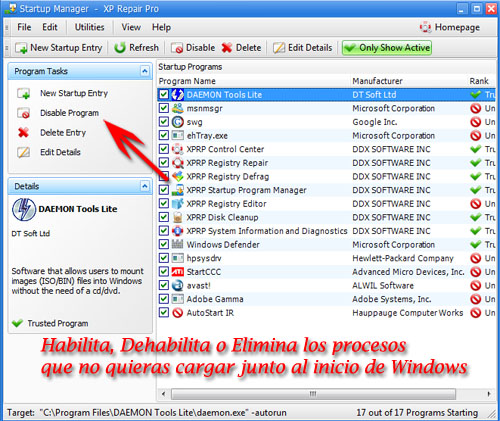Click the Edit Details pencil icon in toolbar
Image resolution: width=500 pixels, height=421 pixels.
[279, 48]
